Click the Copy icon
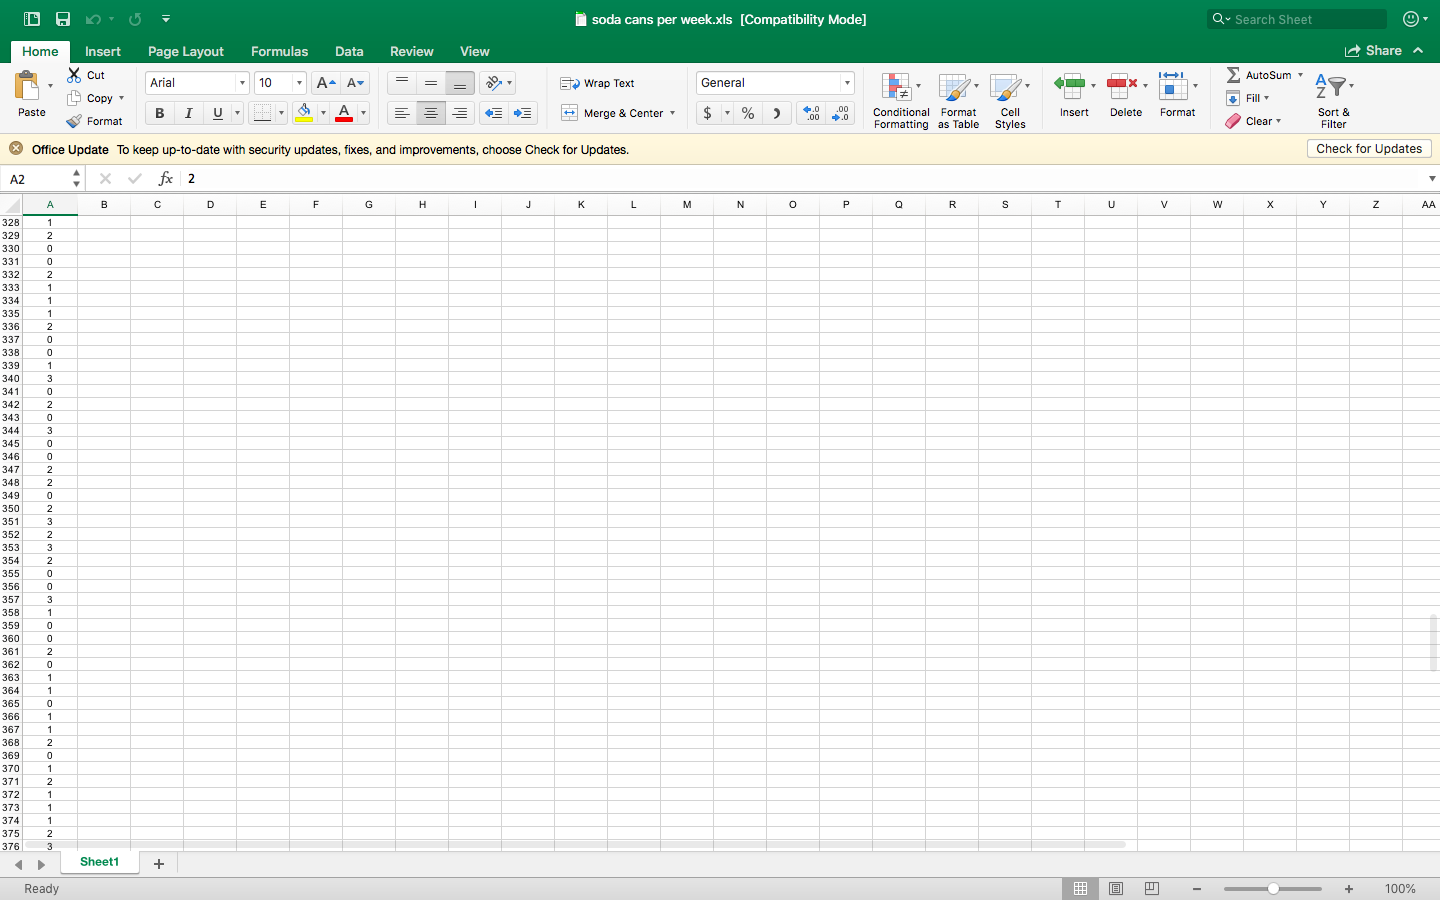The image size is (1440, 900). tap(74, 98)
